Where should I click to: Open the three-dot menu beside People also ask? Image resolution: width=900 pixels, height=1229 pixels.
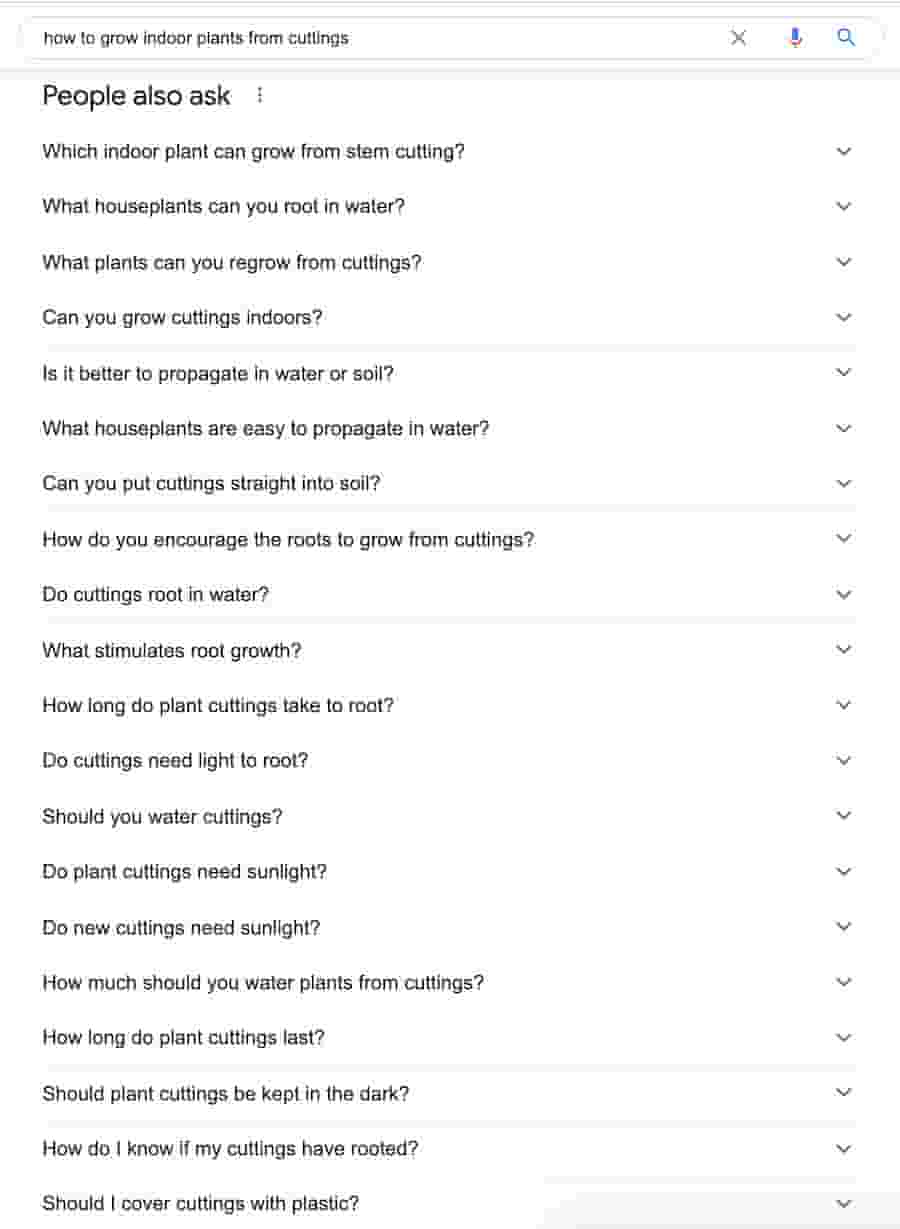click(260, 95)
